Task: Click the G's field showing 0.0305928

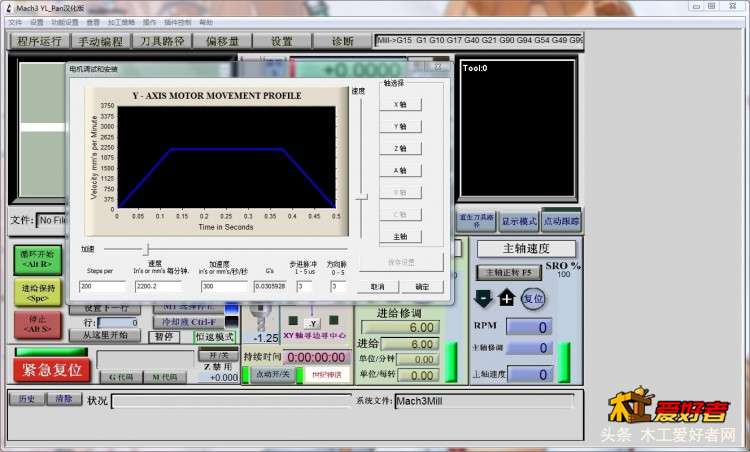Action: (270, 286)
